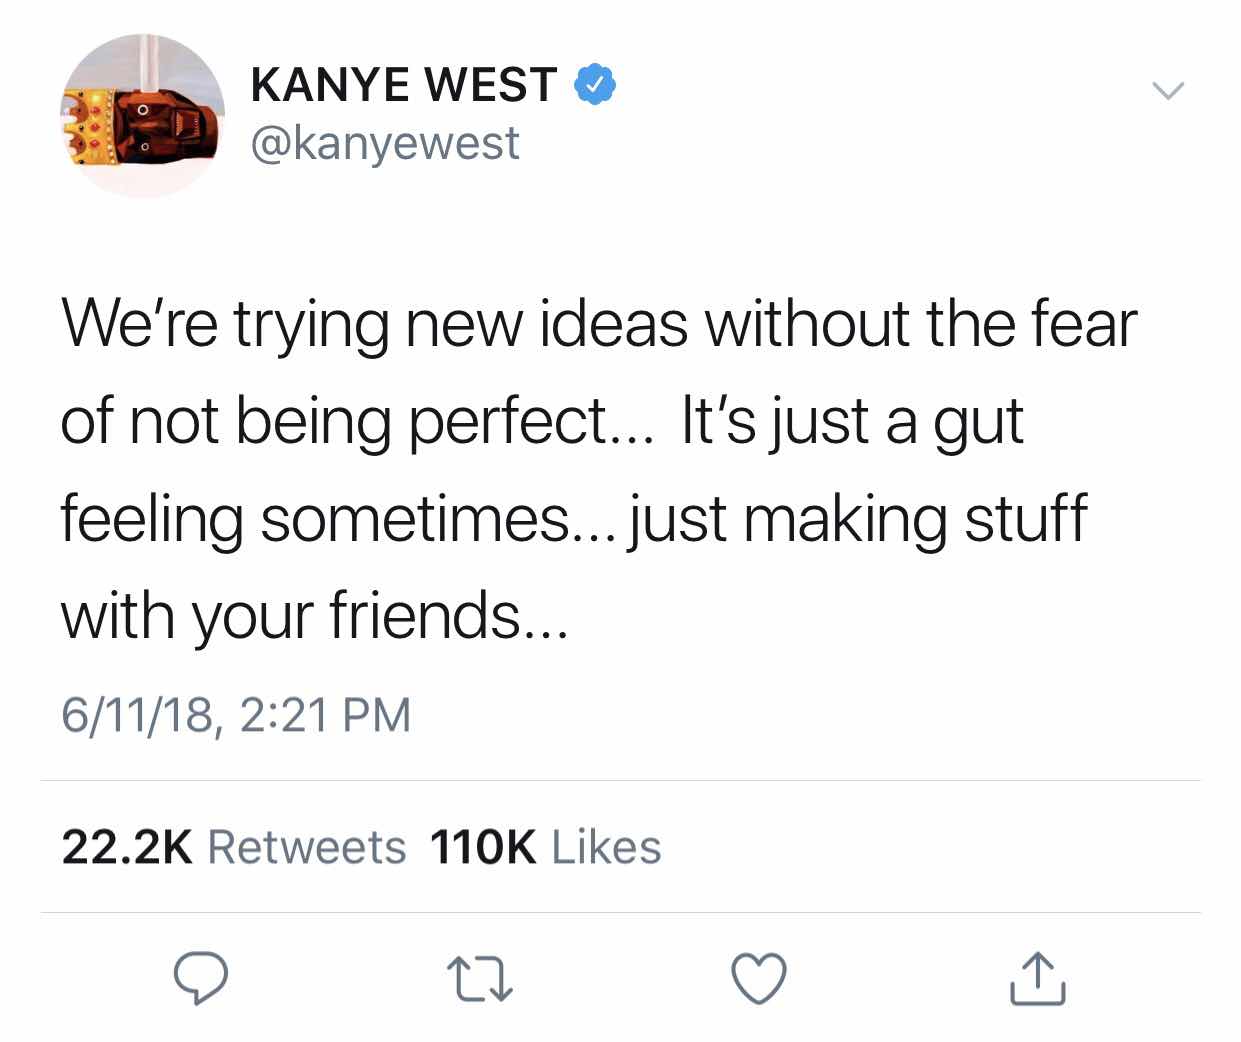Show the list behind 110K
1241x1042 pixels.
tap(483, 847)
